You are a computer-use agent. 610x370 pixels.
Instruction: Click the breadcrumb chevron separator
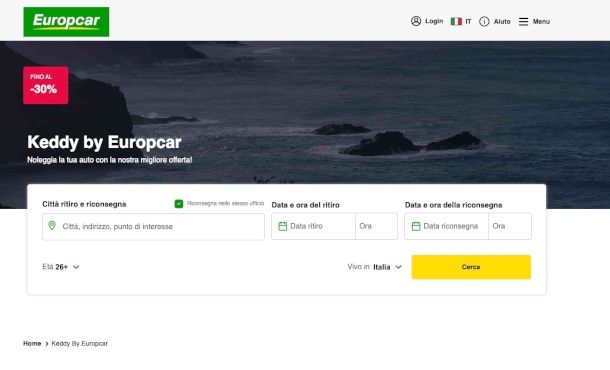pyautogui.click(x=47, y=344)
